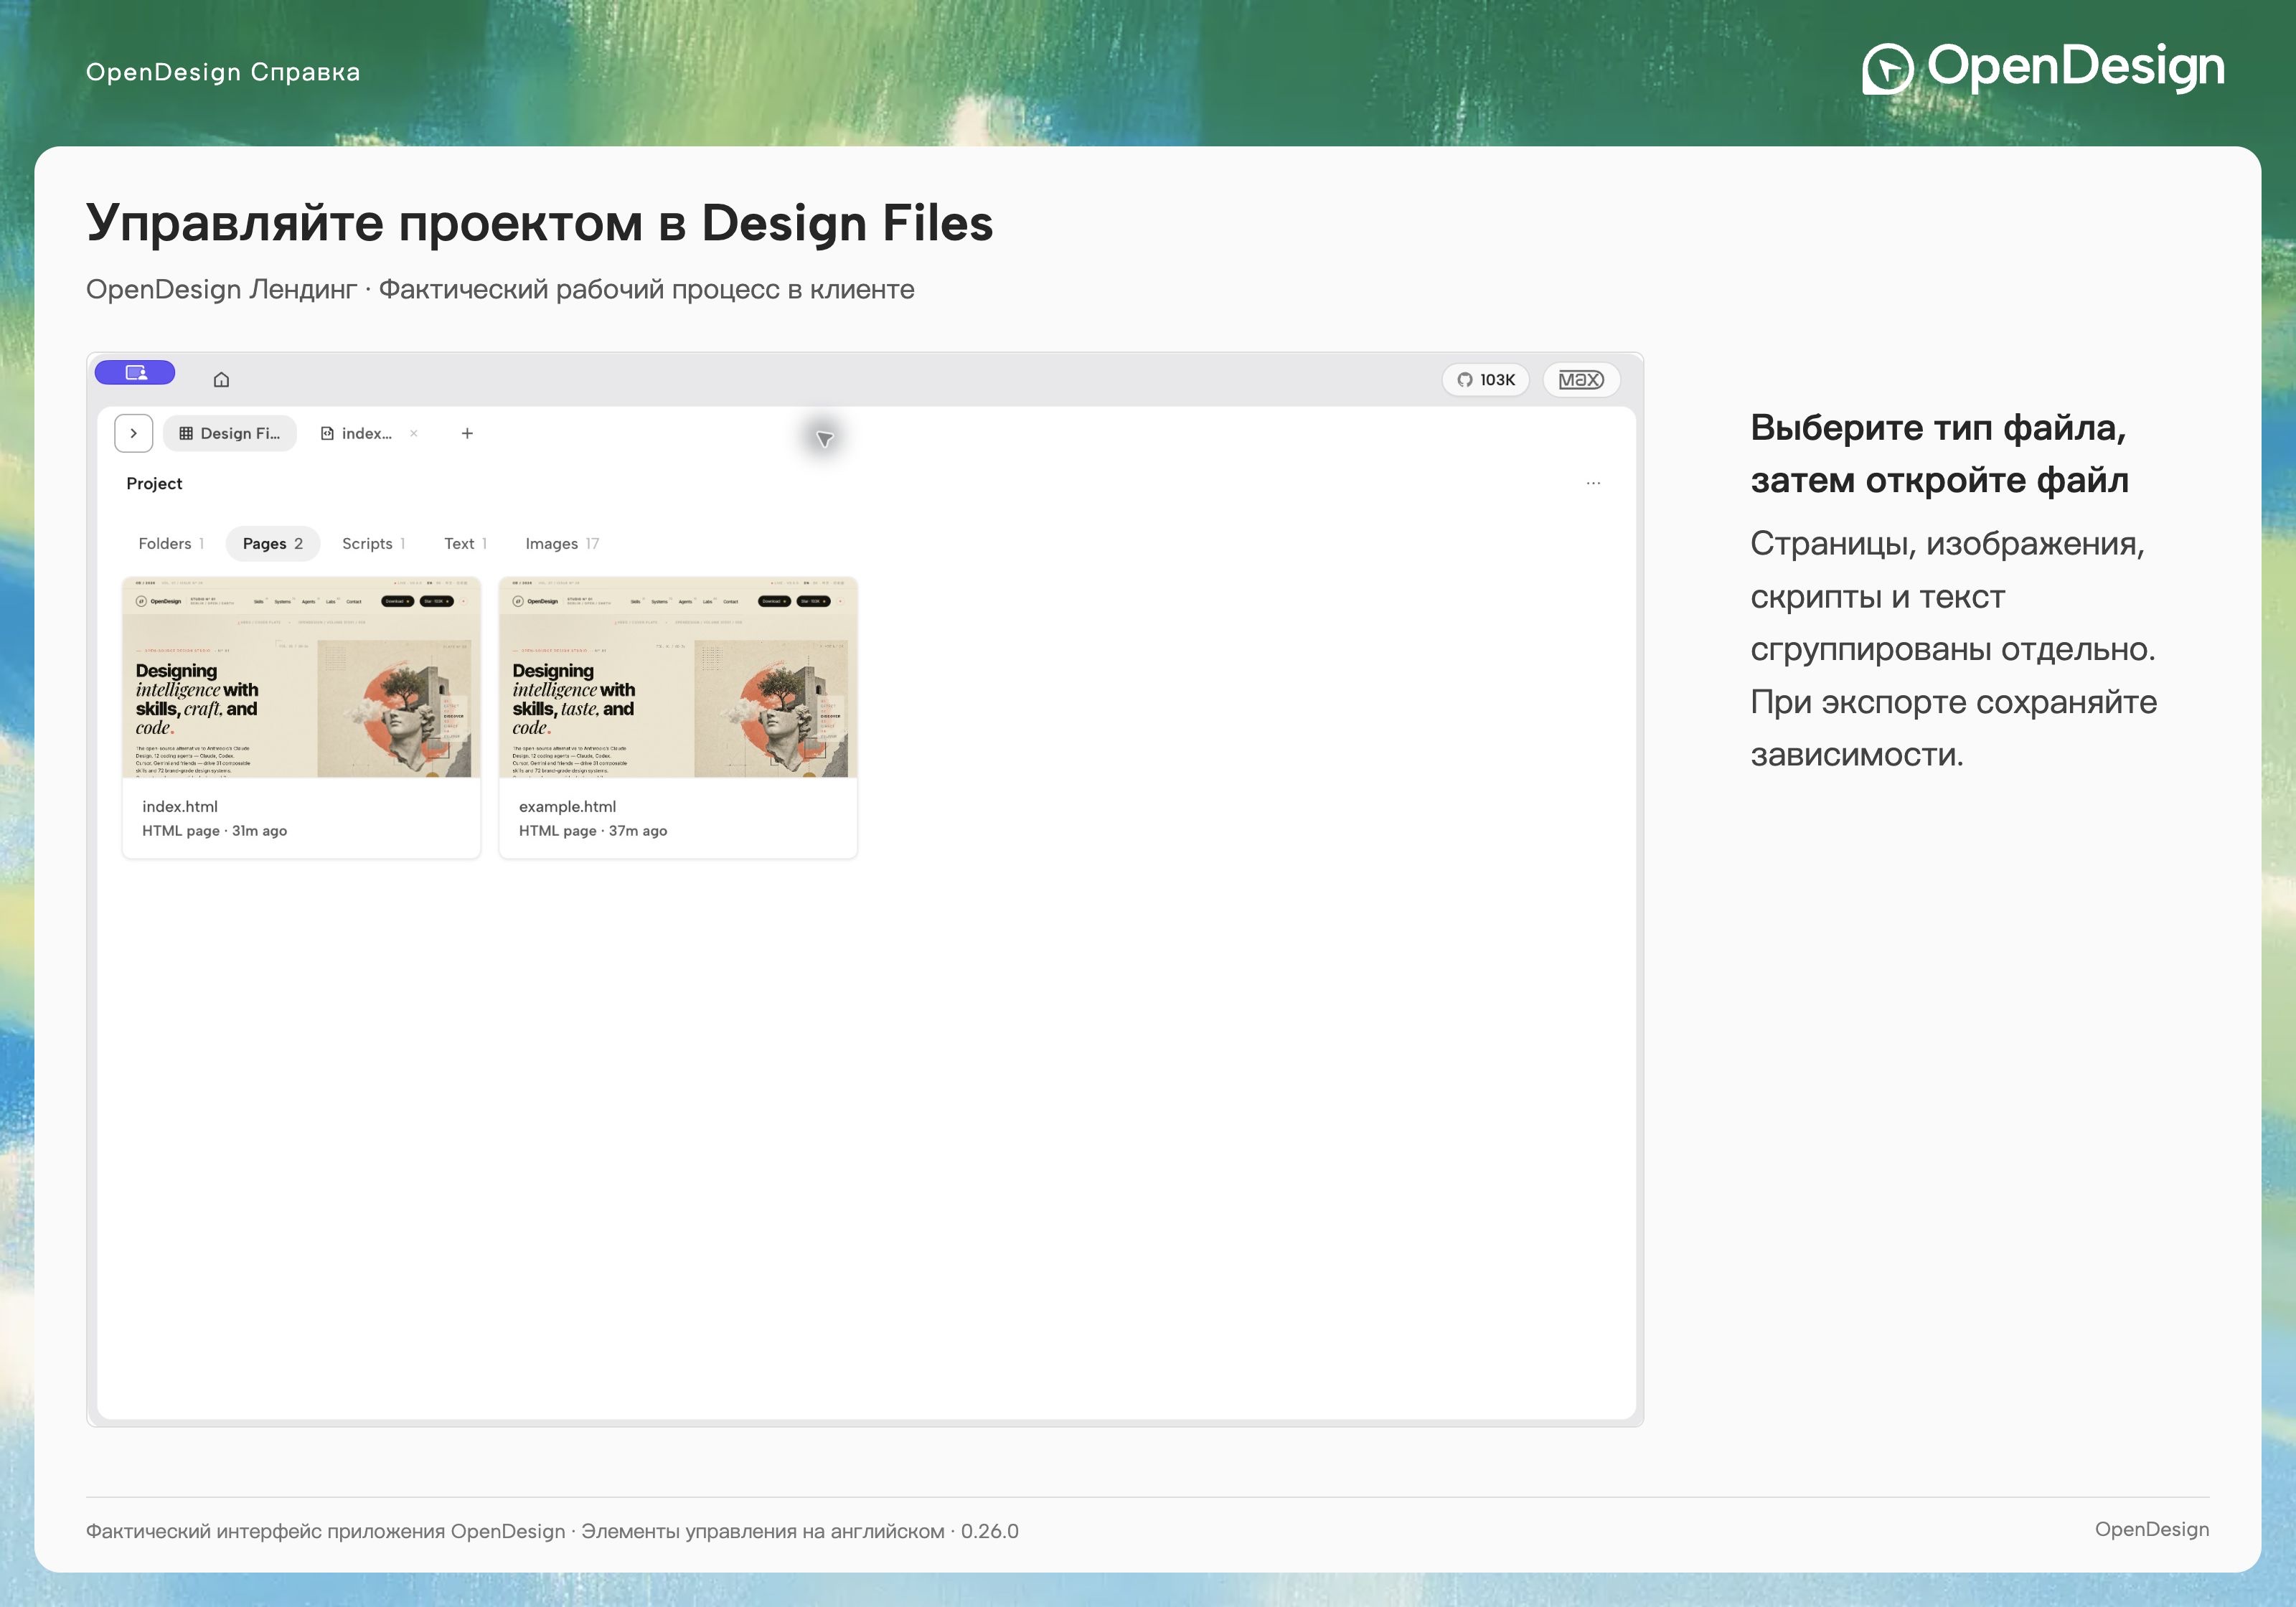This screenshot has width=2296, height=1607.
Task: Click the index.html file name
Action: [x=180, y=806]
